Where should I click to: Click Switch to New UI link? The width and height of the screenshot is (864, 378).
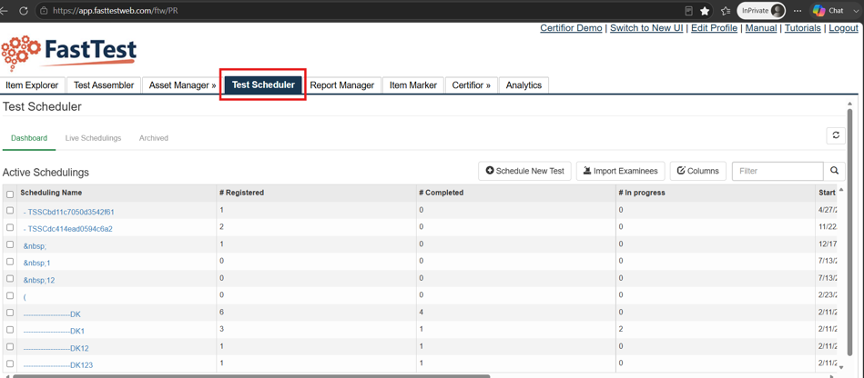pyautogui.click(x=646, y=28)
